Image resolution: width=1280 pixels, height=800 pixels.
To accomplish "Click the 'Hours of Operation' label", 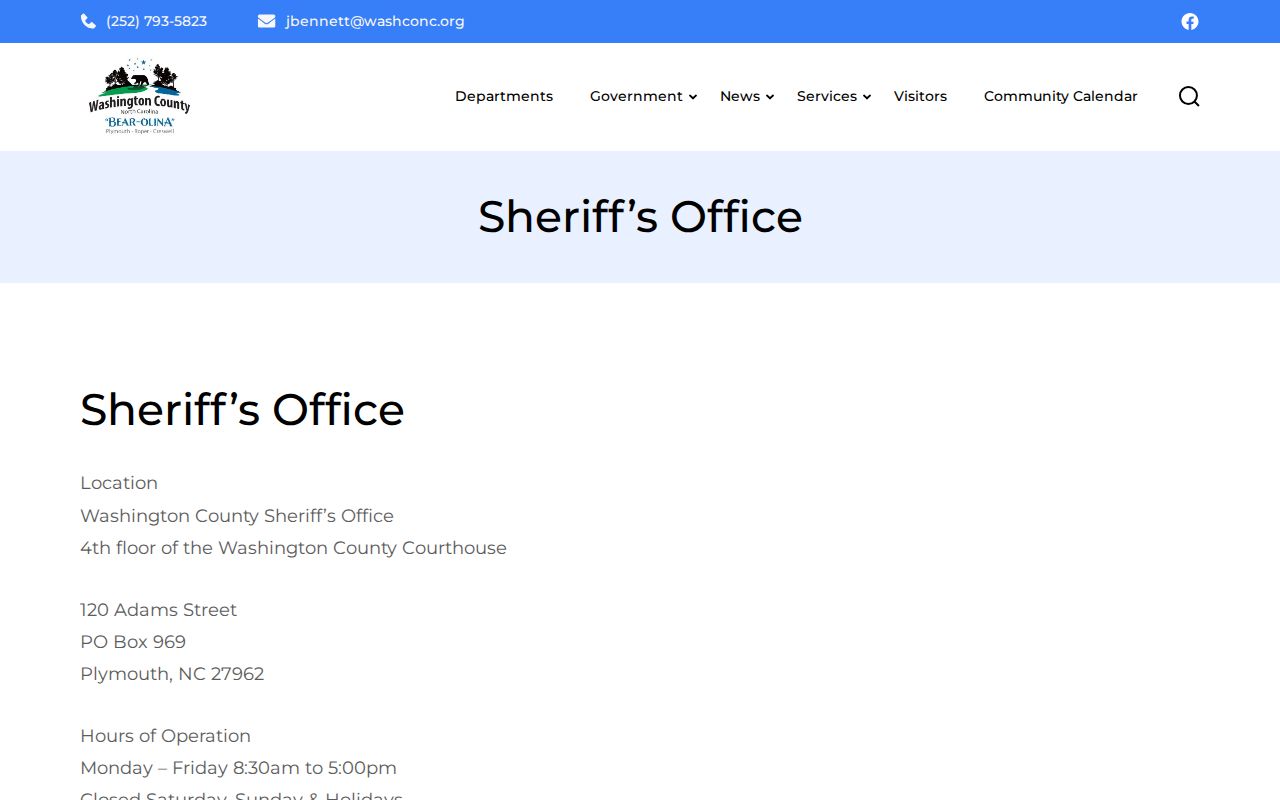I will click(x=165, y=736).
